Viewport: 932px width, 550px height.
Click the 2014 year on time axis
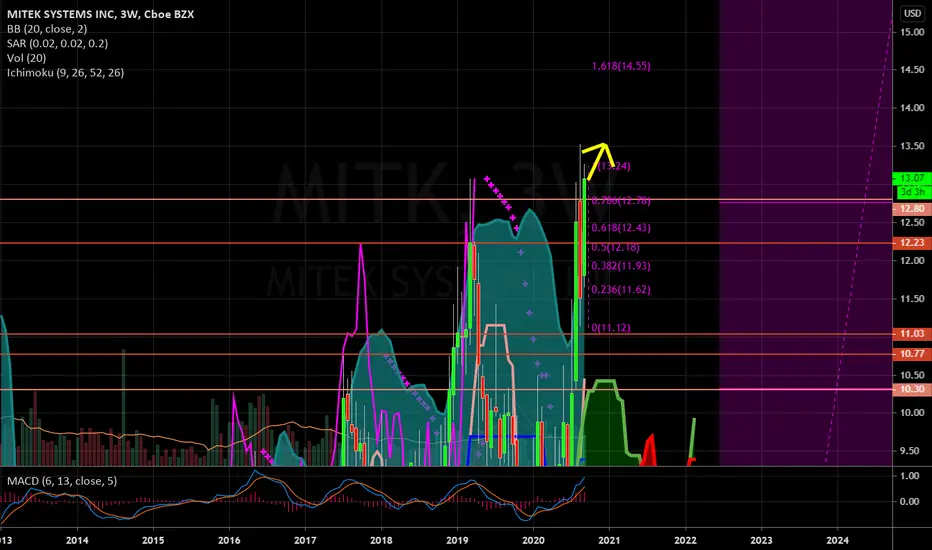click(x=77, y=540)
